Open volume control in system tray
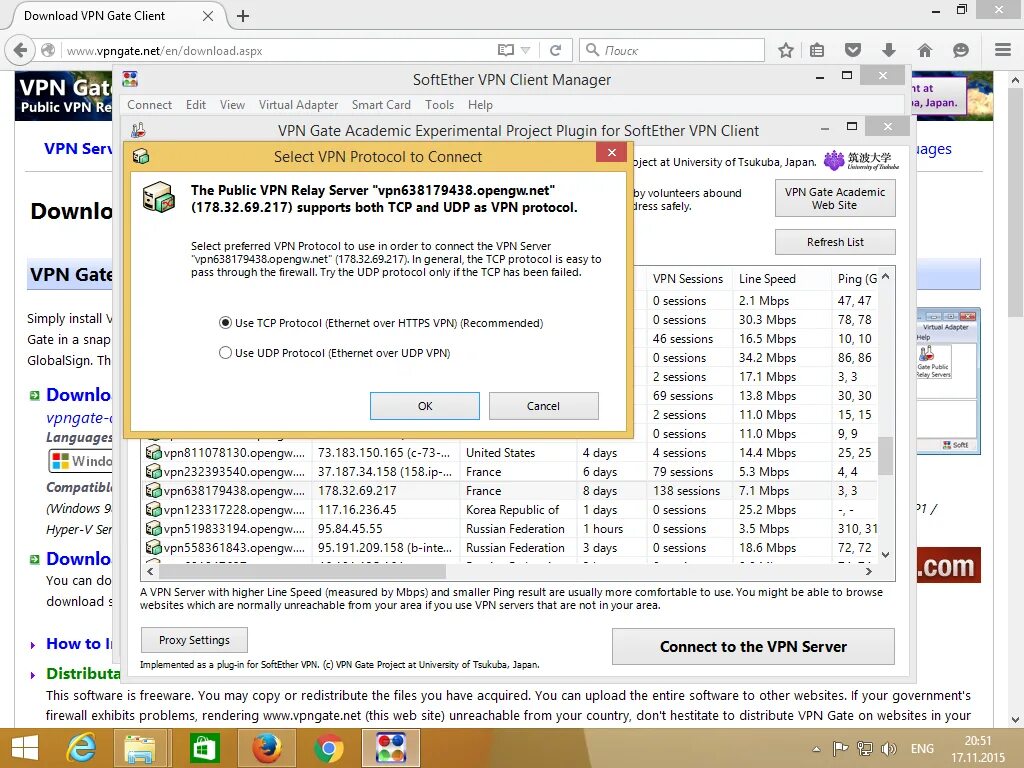Image resolution: width=1024 pixels, height=768 pixels. [888, 748]
